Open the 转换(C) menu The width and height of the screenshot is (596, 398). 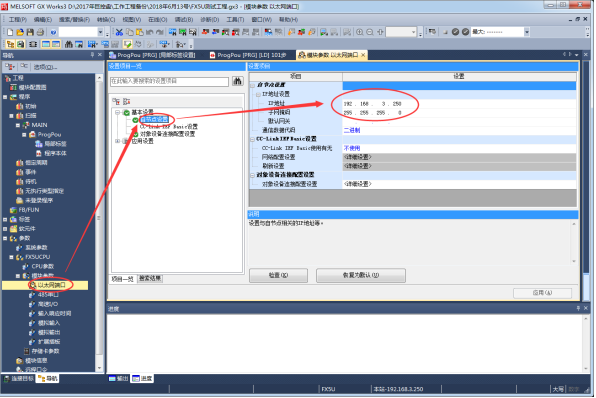(106, 19)
